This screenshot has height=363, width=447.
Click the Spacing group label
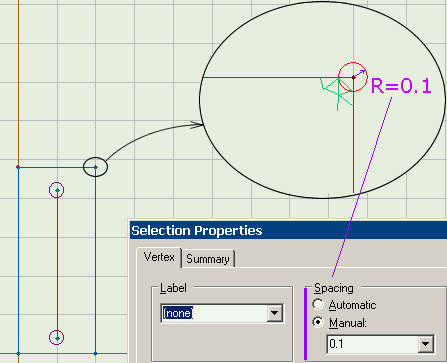coord(334,288)
